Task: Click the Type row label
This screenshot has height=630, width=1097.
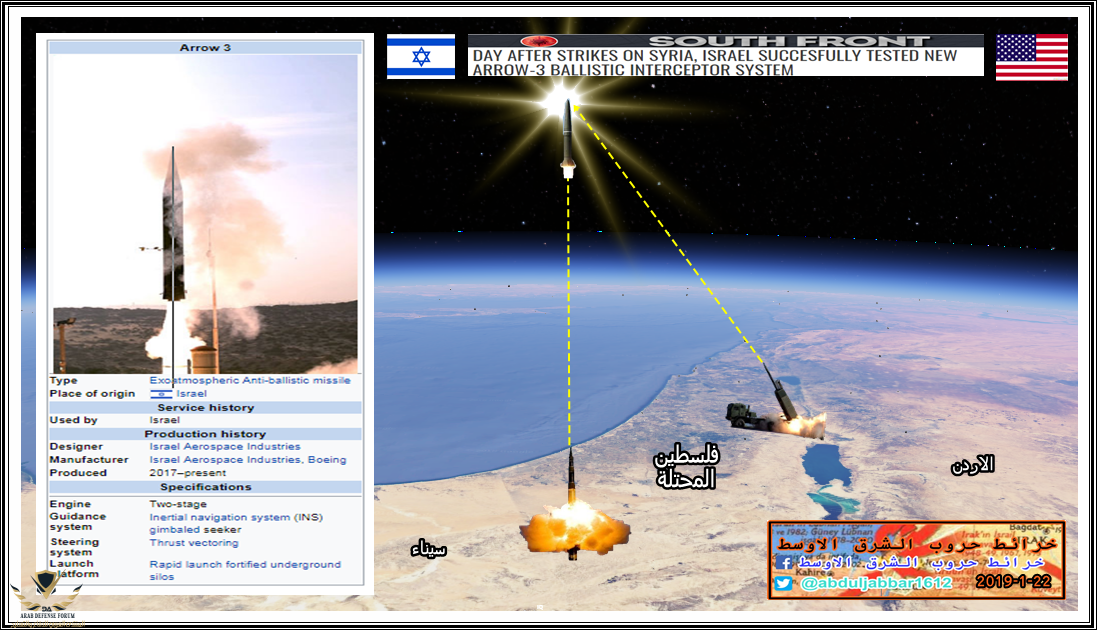Action: (64, 380)
